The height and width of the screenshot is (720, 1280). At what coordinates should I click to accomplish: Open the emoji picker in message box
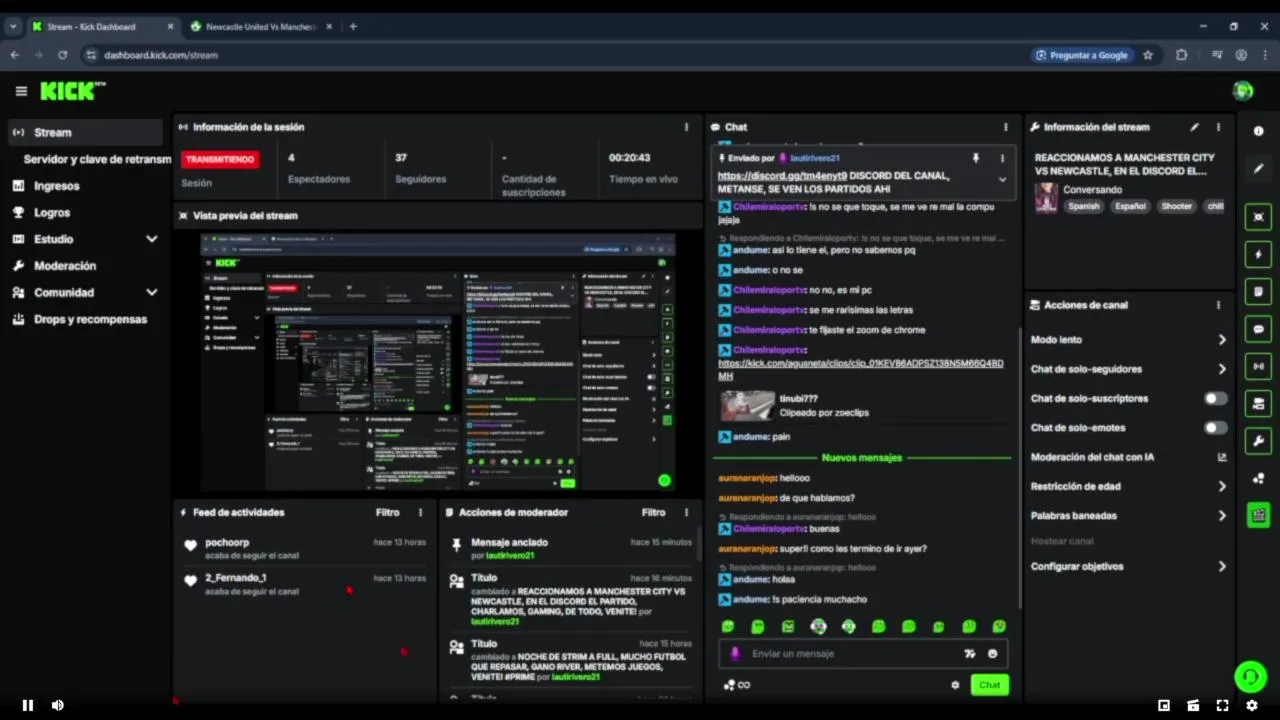[x=993, y=654]
